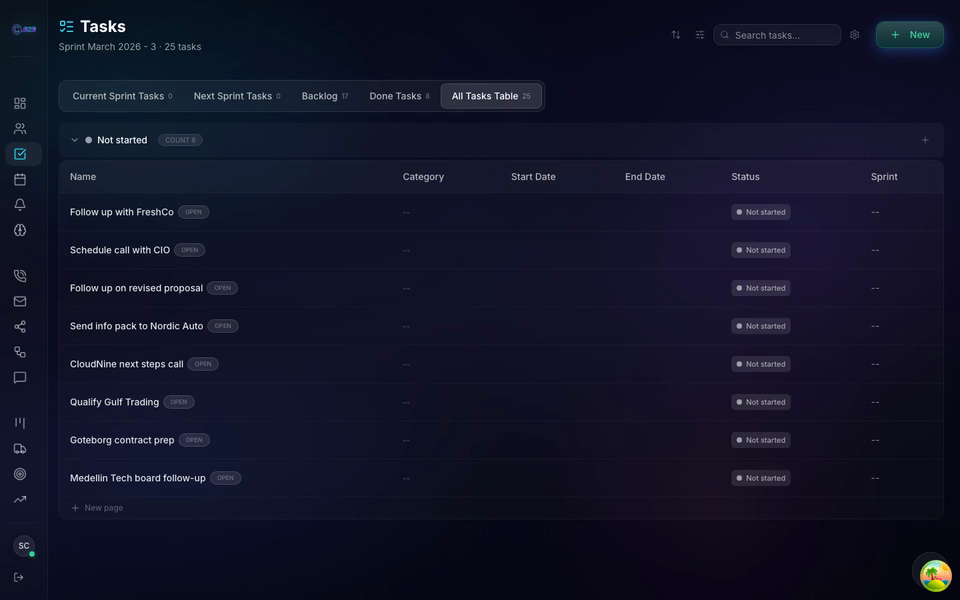Collapse the Not started group chevron
Screen dimensions: 960x600
[74, 140]
